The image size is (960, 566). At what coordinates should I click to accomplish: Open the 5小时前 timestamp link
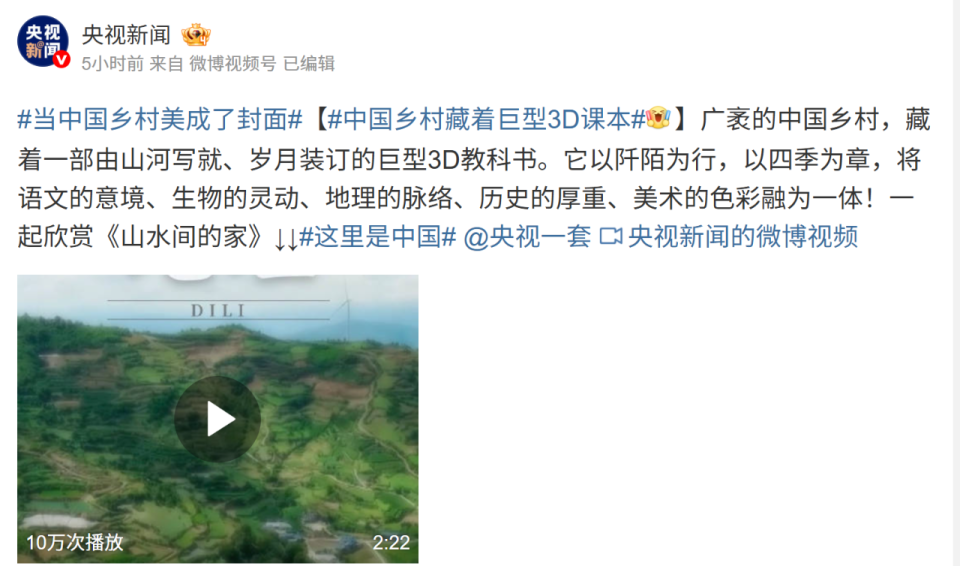click(x=113, y=63)
